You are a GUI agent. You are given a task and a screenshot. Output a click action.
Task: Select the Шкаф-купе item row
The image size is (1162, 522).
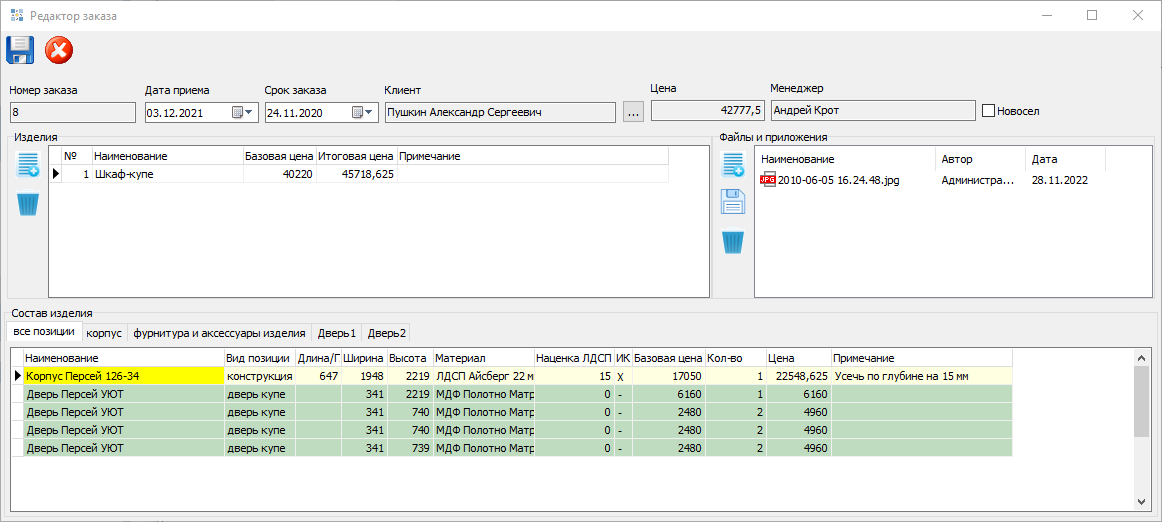point(124,174)
